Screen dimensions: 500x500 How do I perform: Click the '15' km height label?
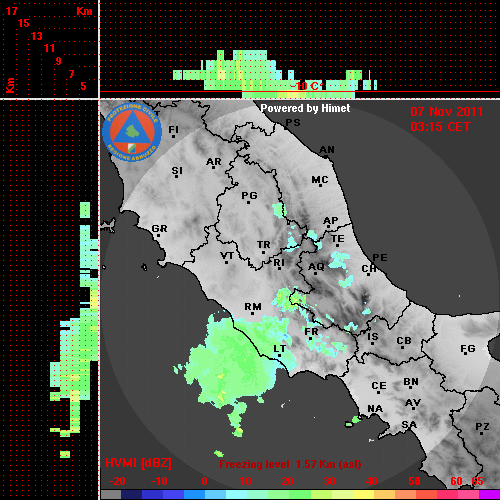[x=24, y=23]
